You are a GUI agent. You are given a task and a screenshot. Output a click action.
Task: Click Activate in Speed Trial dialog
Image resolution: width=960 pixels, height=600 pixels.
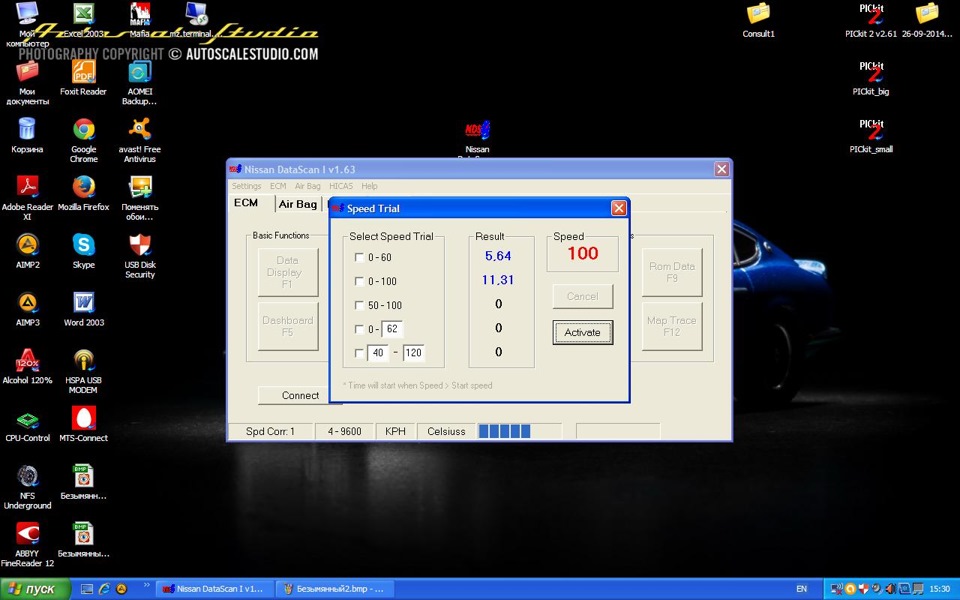582,332
